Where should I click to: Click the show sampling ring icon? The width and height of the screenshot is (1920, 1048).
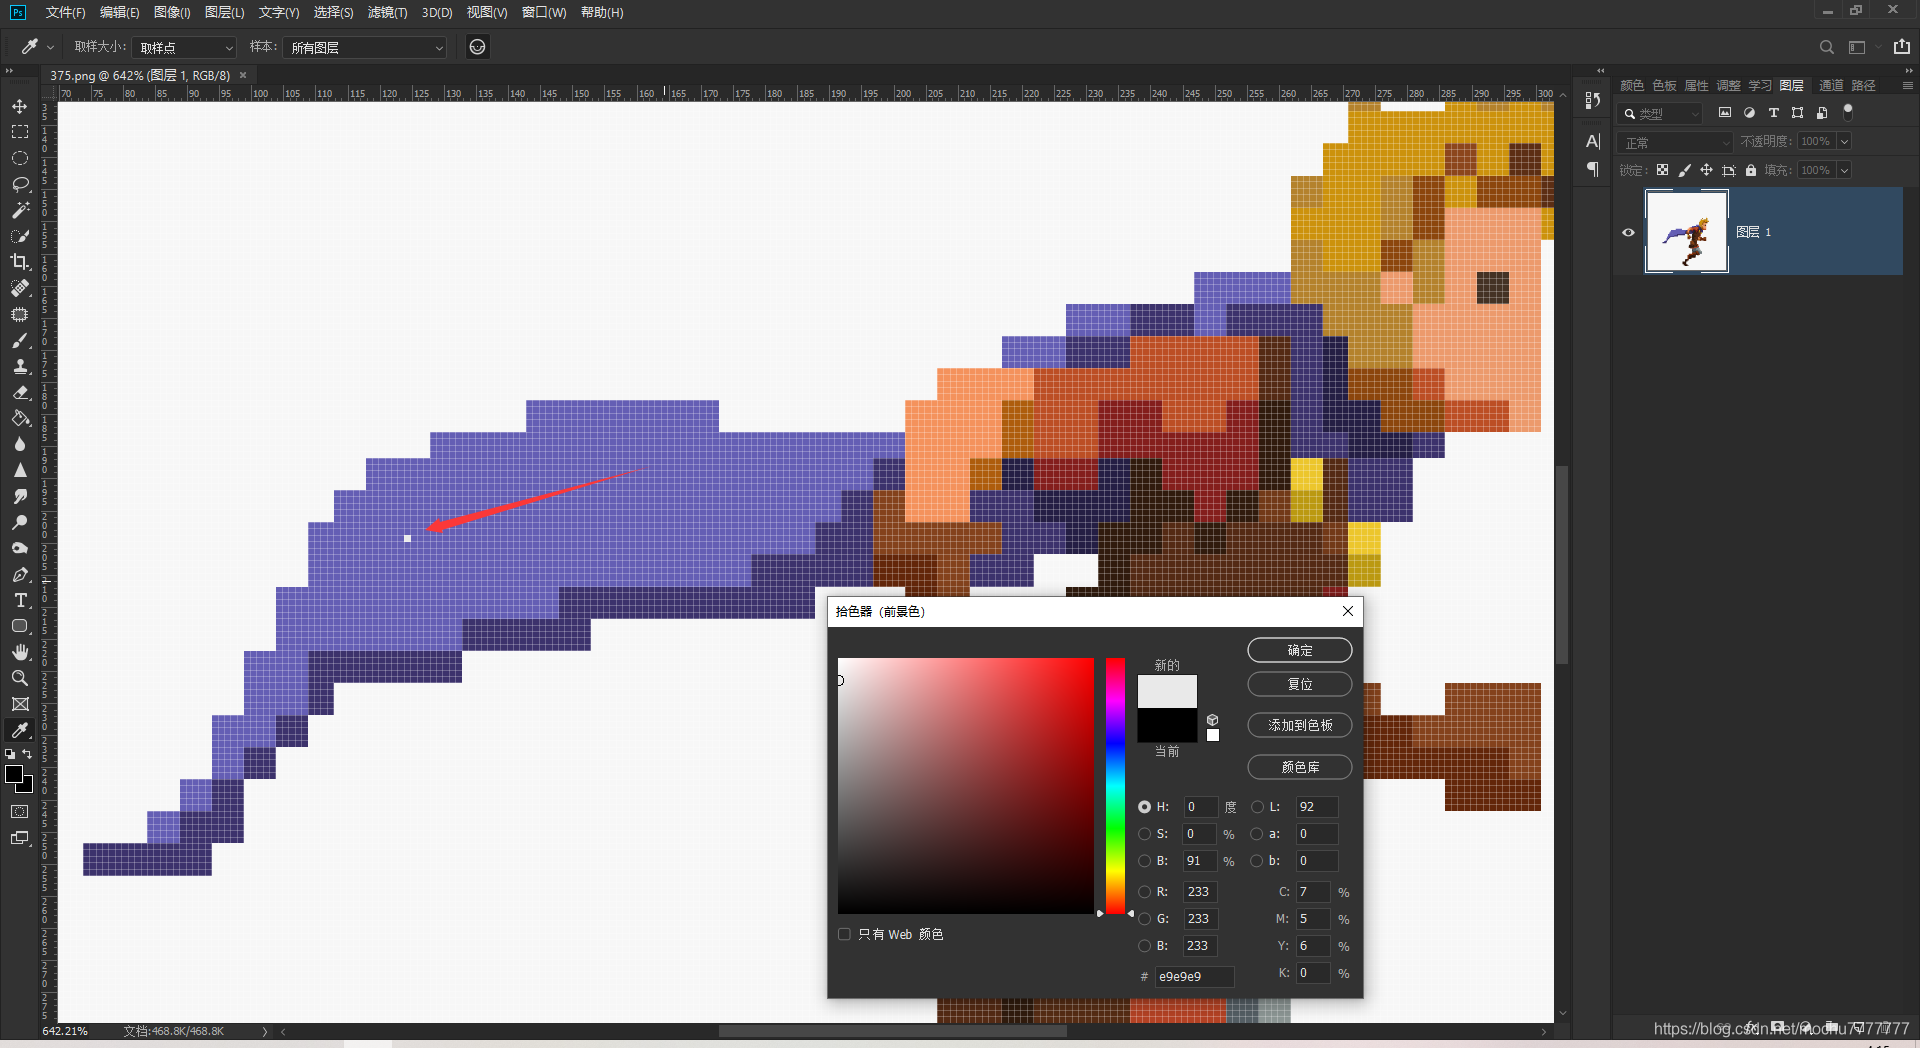click(478, 47)
